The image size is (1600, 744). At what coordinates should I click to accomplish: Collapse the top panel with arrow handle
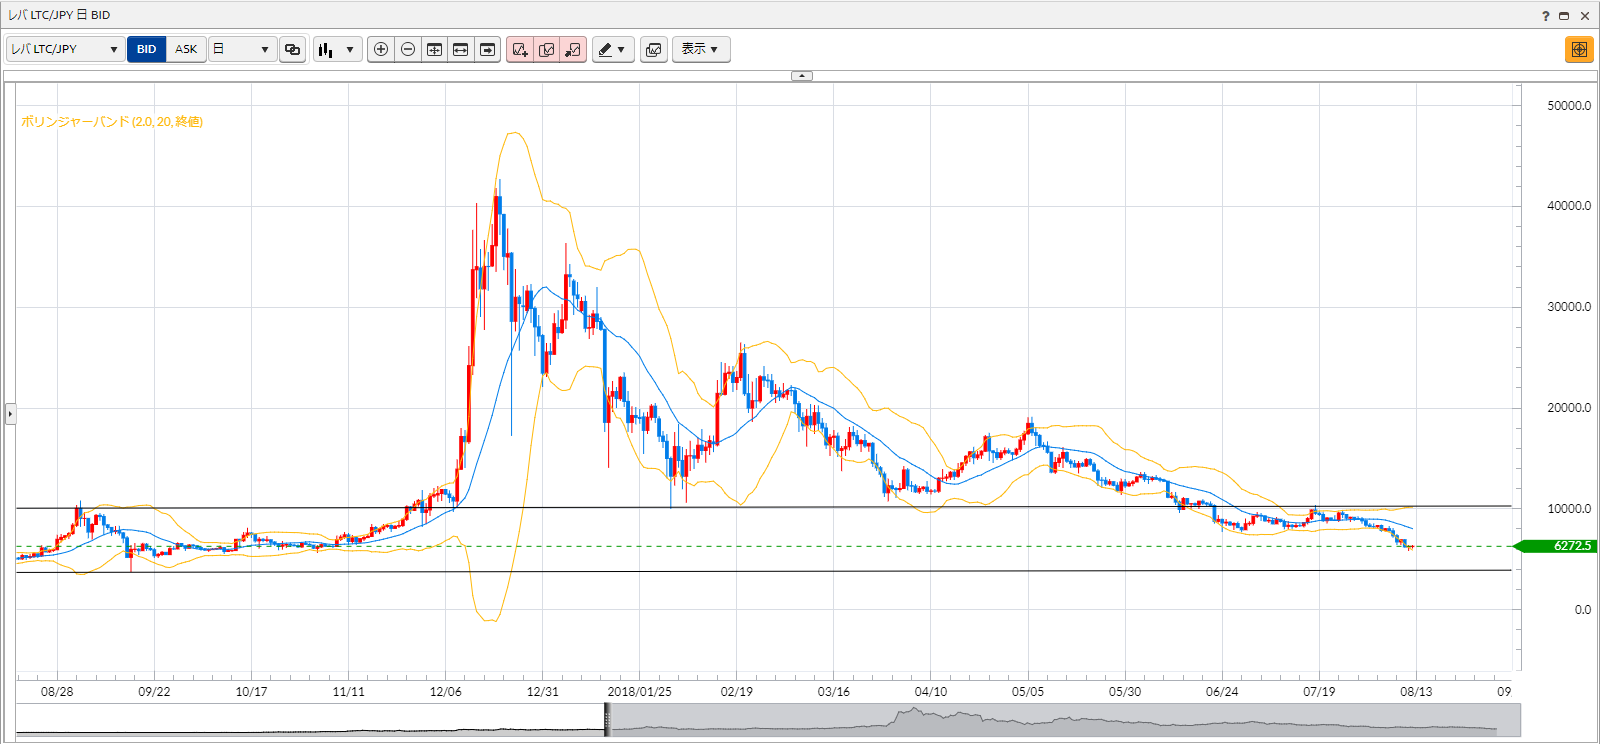[802, 76]
